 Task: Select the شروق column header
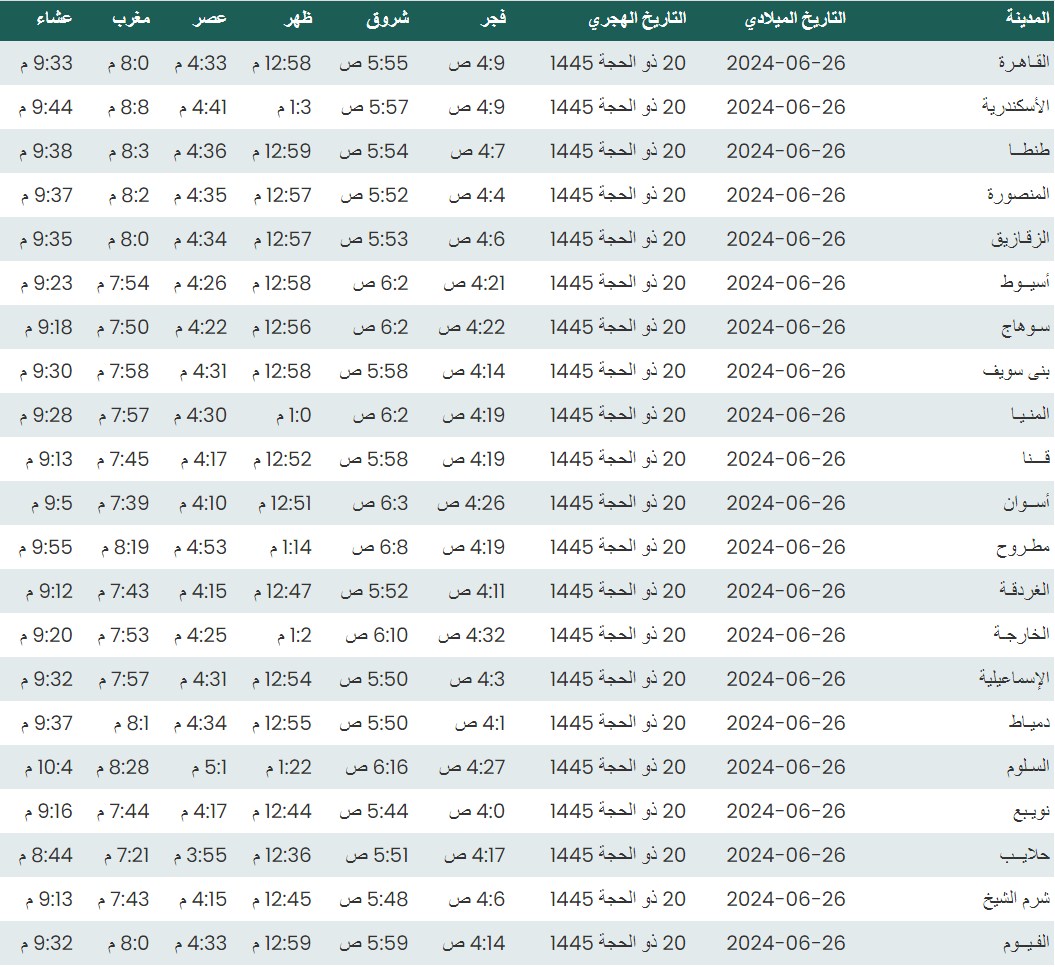pos(389,19)
